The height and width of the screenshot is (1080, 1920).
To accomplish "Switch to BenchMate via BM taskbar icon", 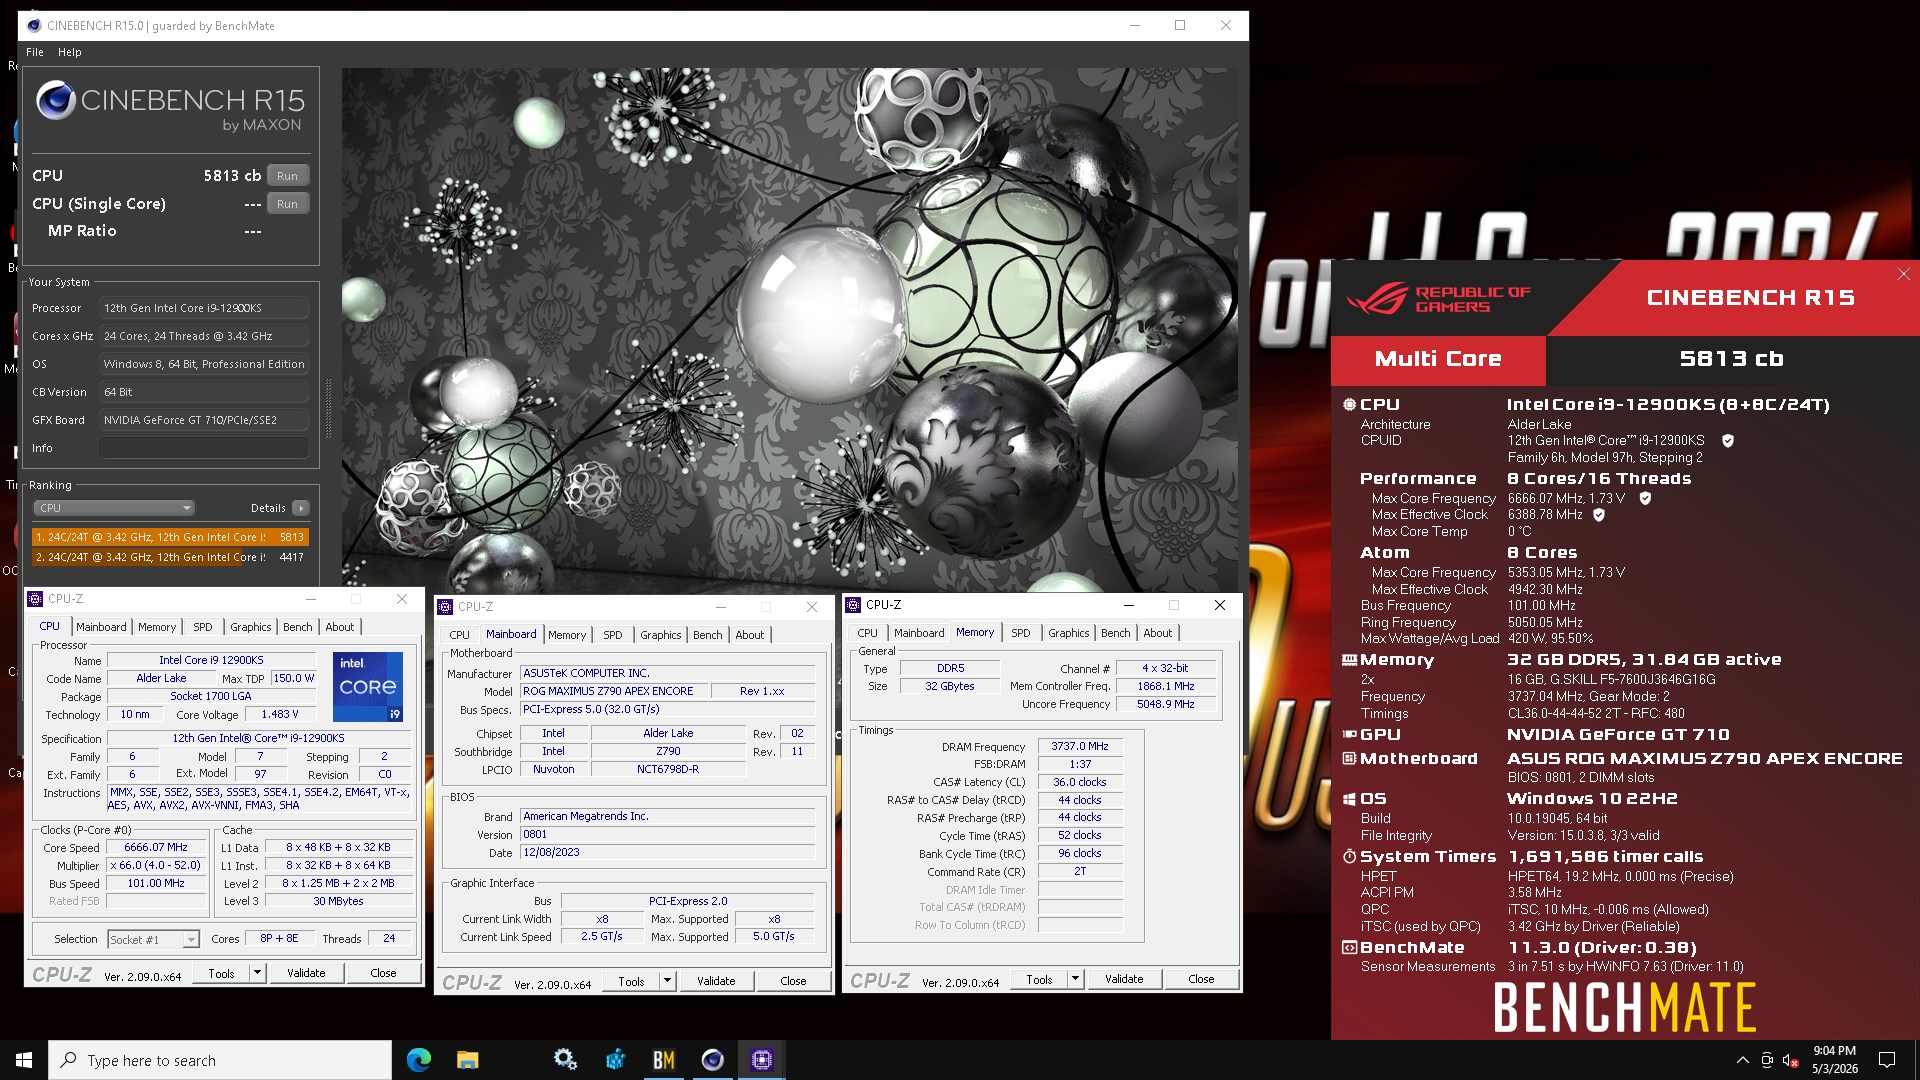I will (663, 1060).
